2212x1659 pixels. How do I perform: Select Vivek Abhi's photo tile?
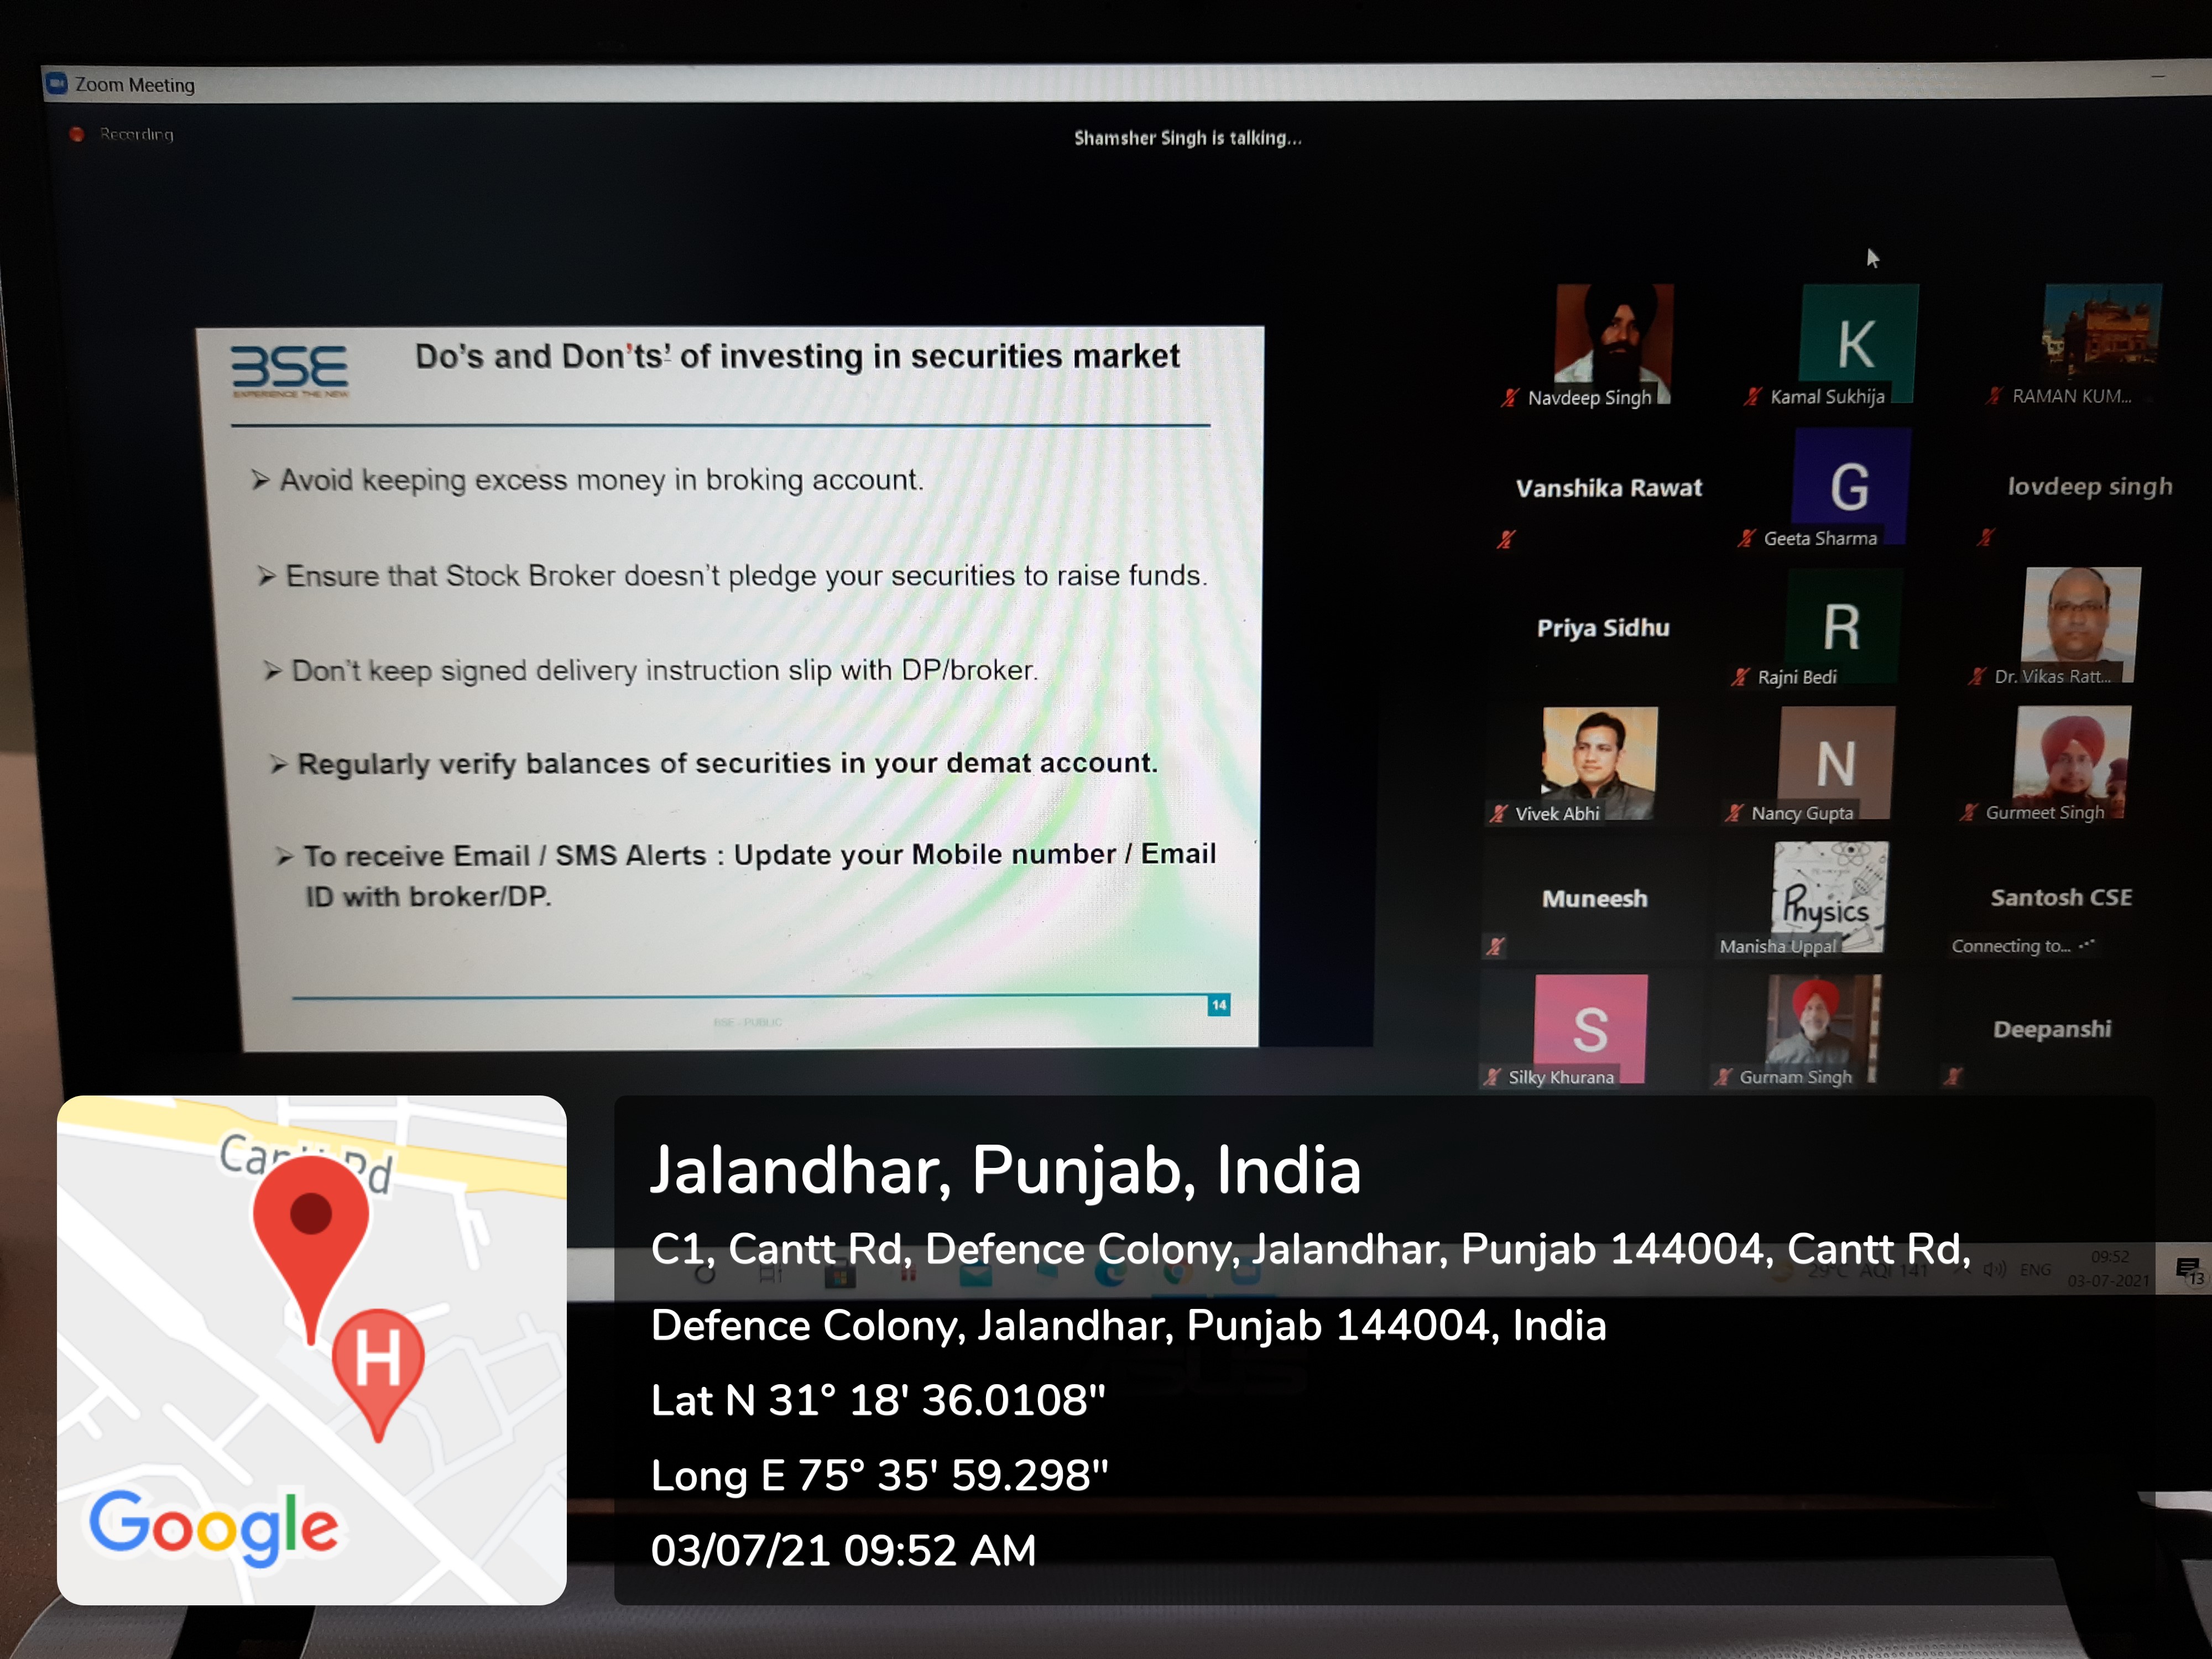click(x=1600, y=764)
